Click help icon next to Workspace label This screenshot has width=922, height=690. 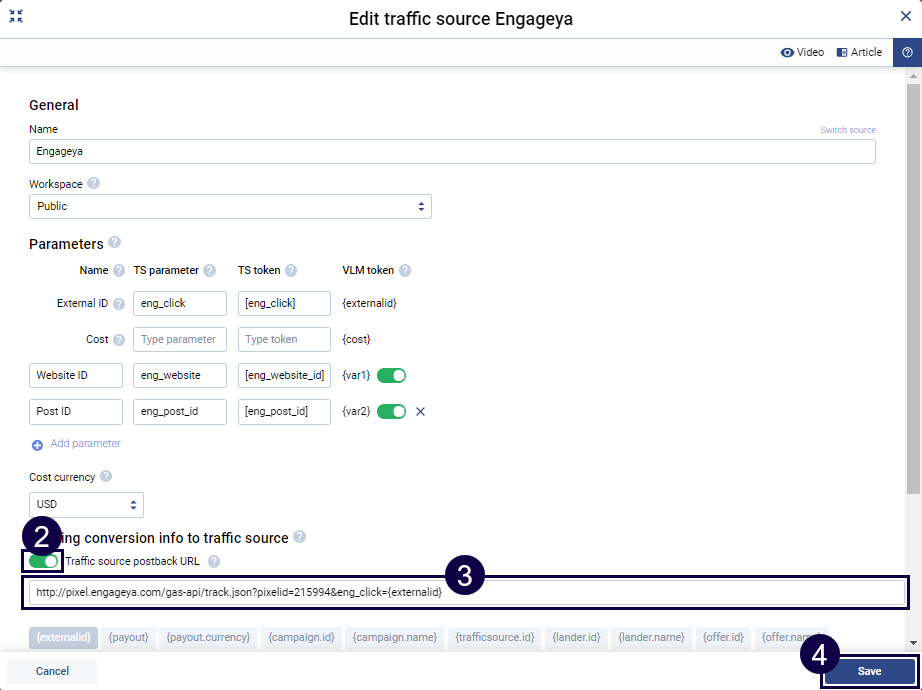pyautogui.click(x=93, y=184)
